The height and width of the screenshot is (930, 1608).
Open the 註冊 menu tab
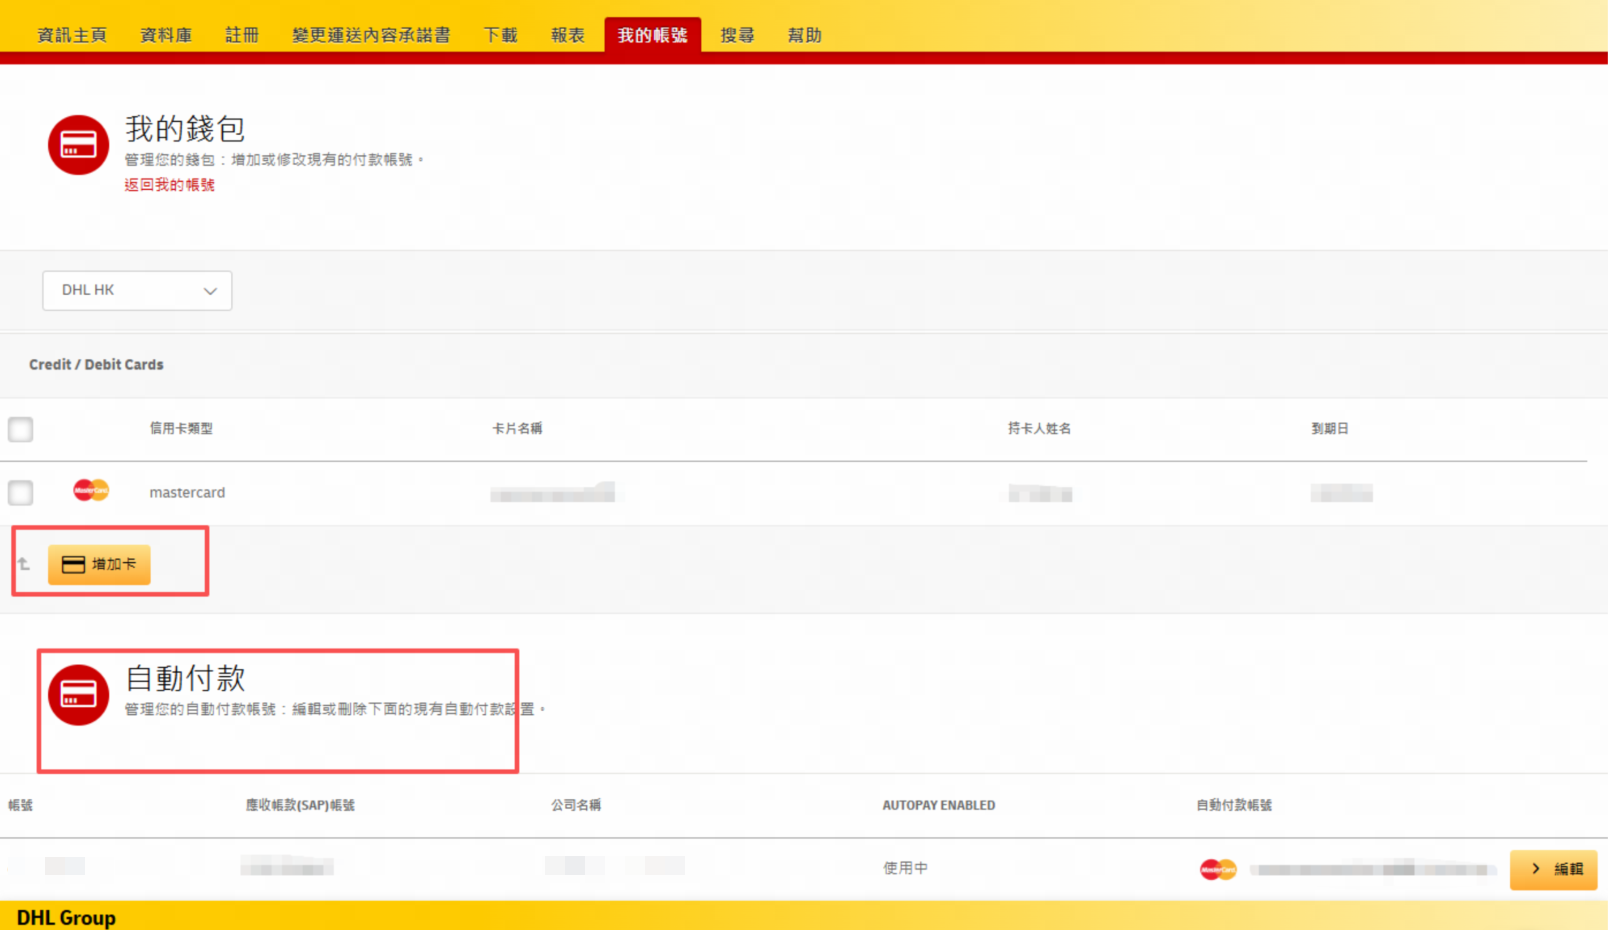tap(242, 35)
